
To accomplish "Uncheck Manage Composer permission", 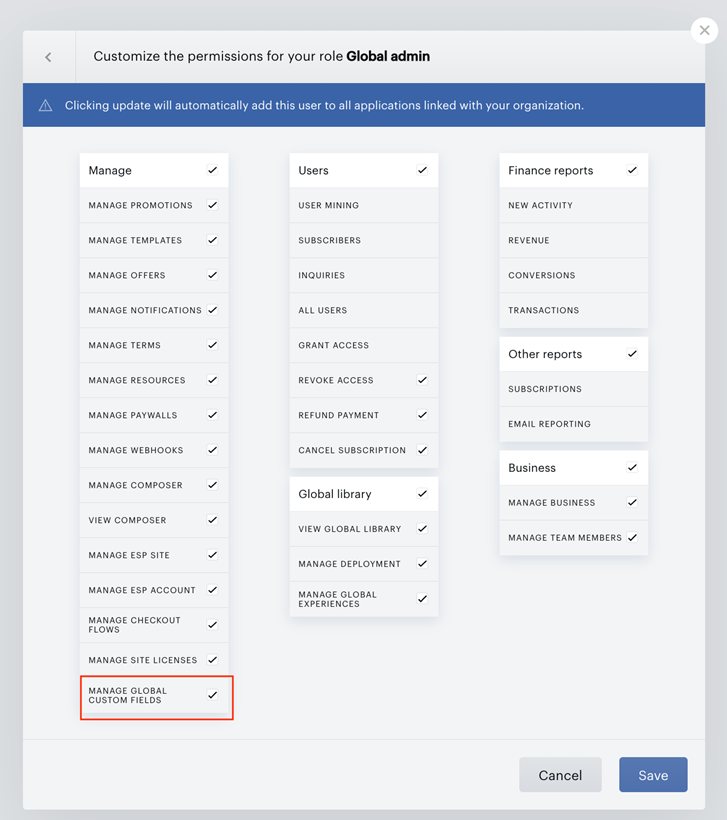I will [212, 485].
